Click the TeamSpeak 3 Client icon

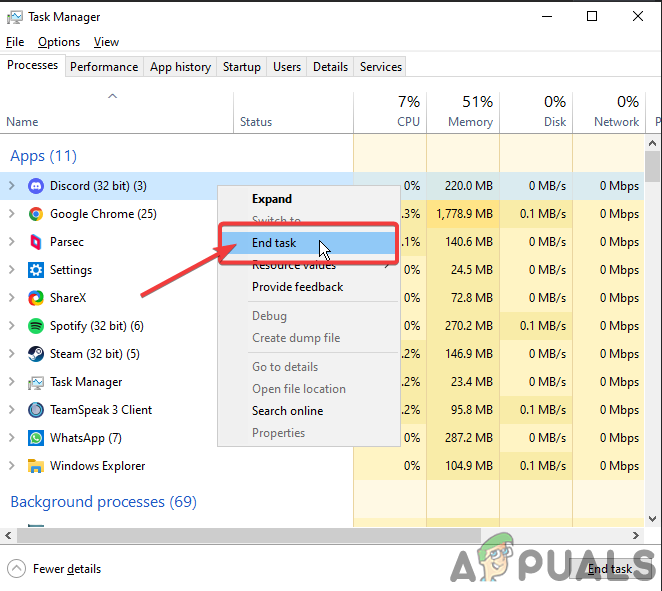tap(36, 410)
